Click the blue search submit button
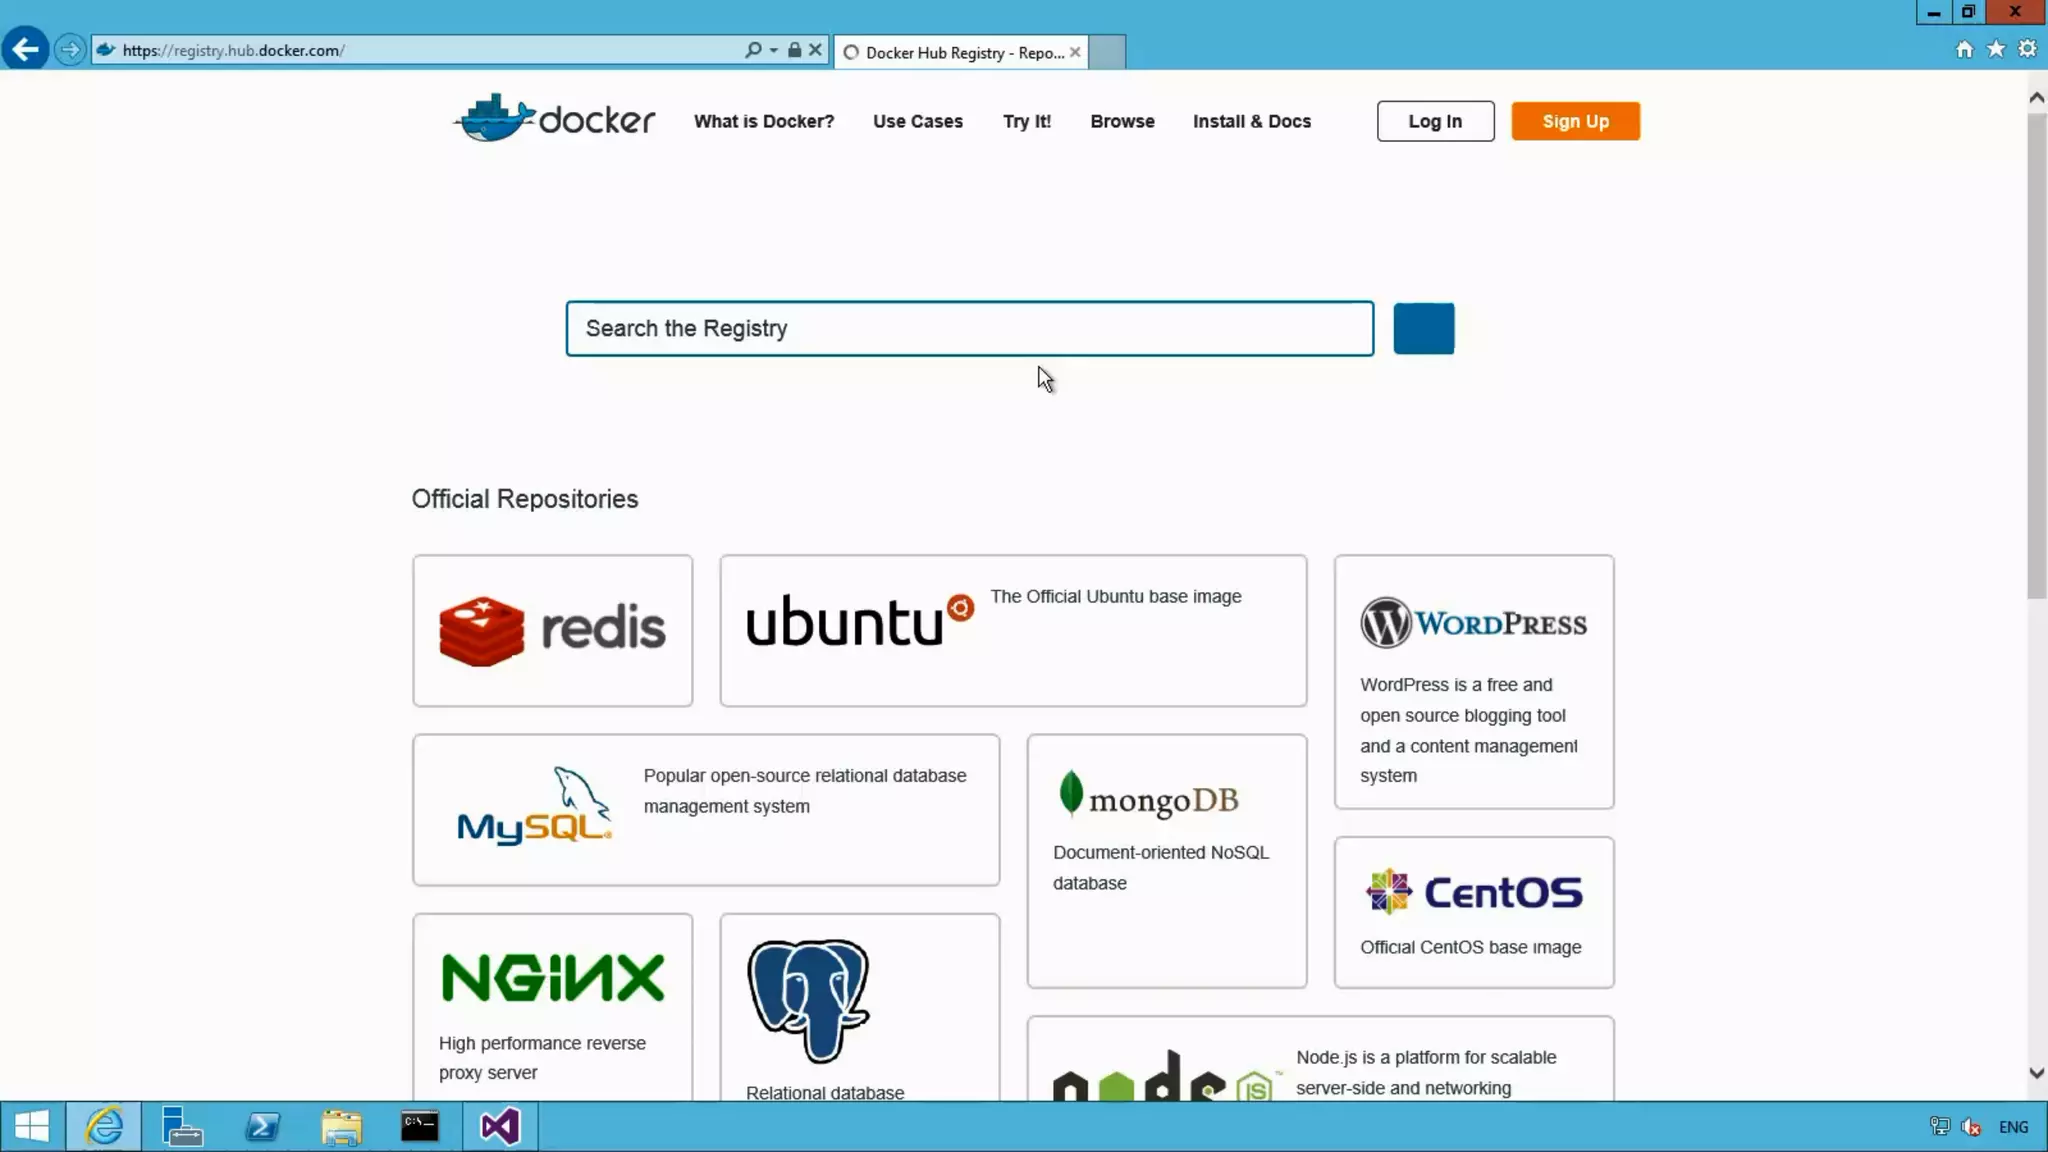The width and height of the screenshot is (2048, 1152). [1423, 328]
